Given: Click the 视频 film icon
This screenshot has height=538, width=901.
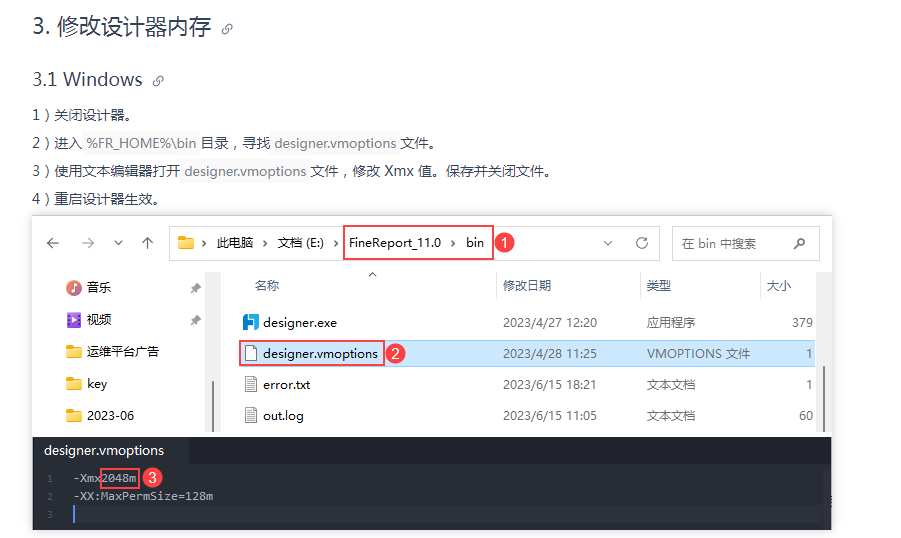Looking at the screenshot, I should click(74, 320).
